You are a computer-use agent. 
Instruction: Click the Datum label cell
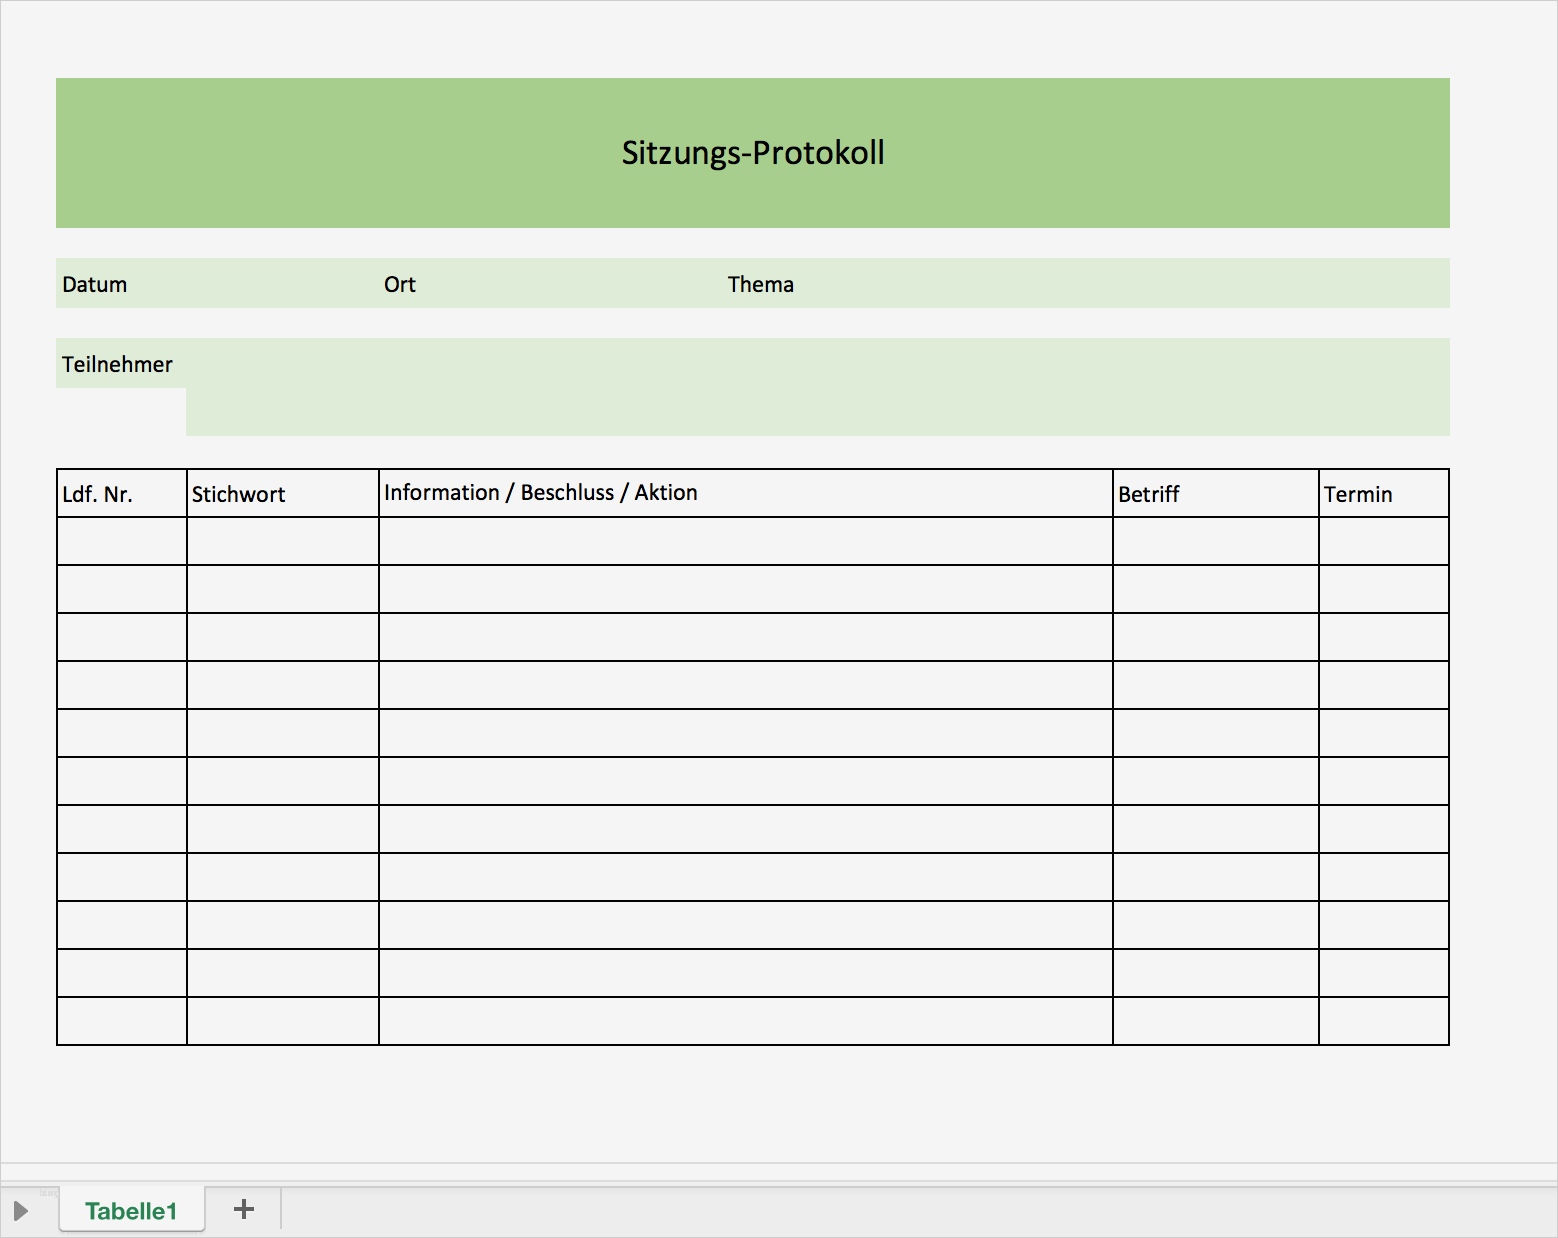(94, 284)
